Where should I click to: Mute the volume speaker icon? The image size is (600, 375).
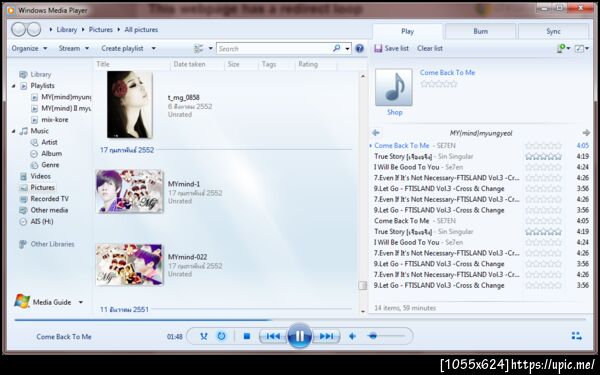click(352, 336)
